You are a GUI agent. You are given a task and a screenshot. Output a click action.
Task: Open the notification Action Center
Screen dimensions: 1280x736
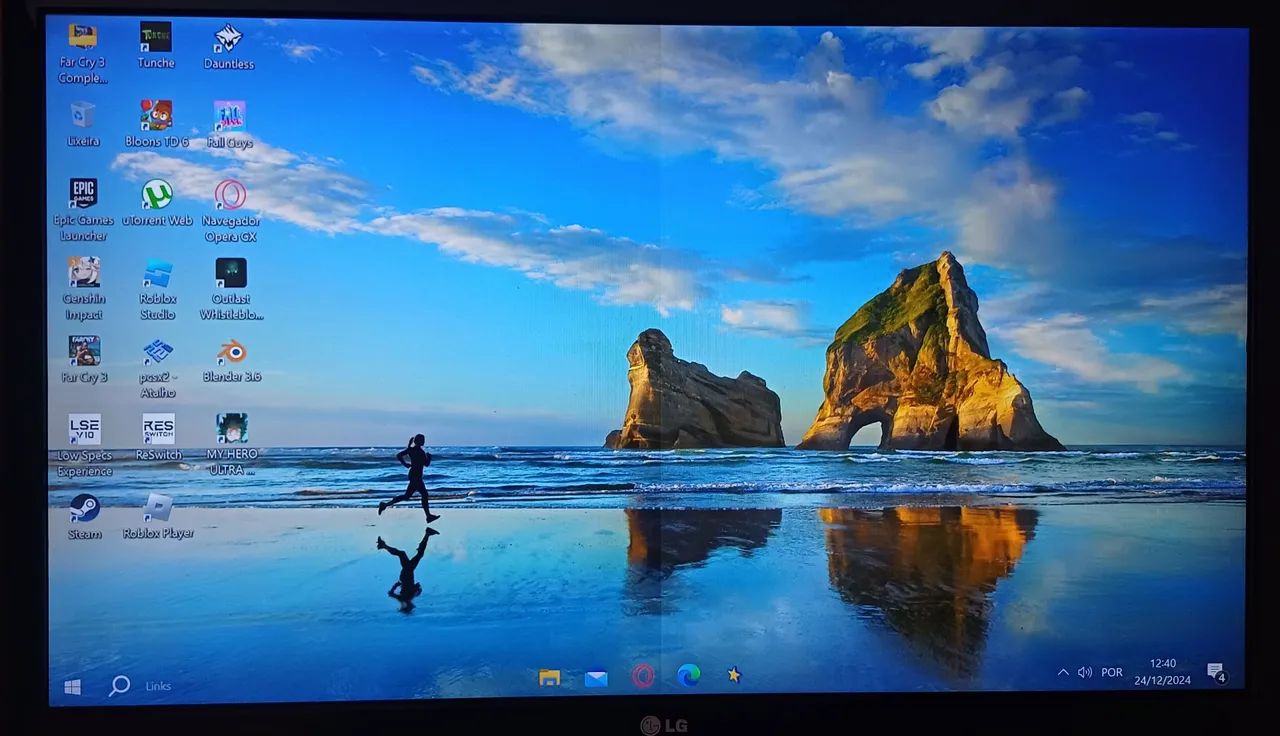click(1216, 672)
